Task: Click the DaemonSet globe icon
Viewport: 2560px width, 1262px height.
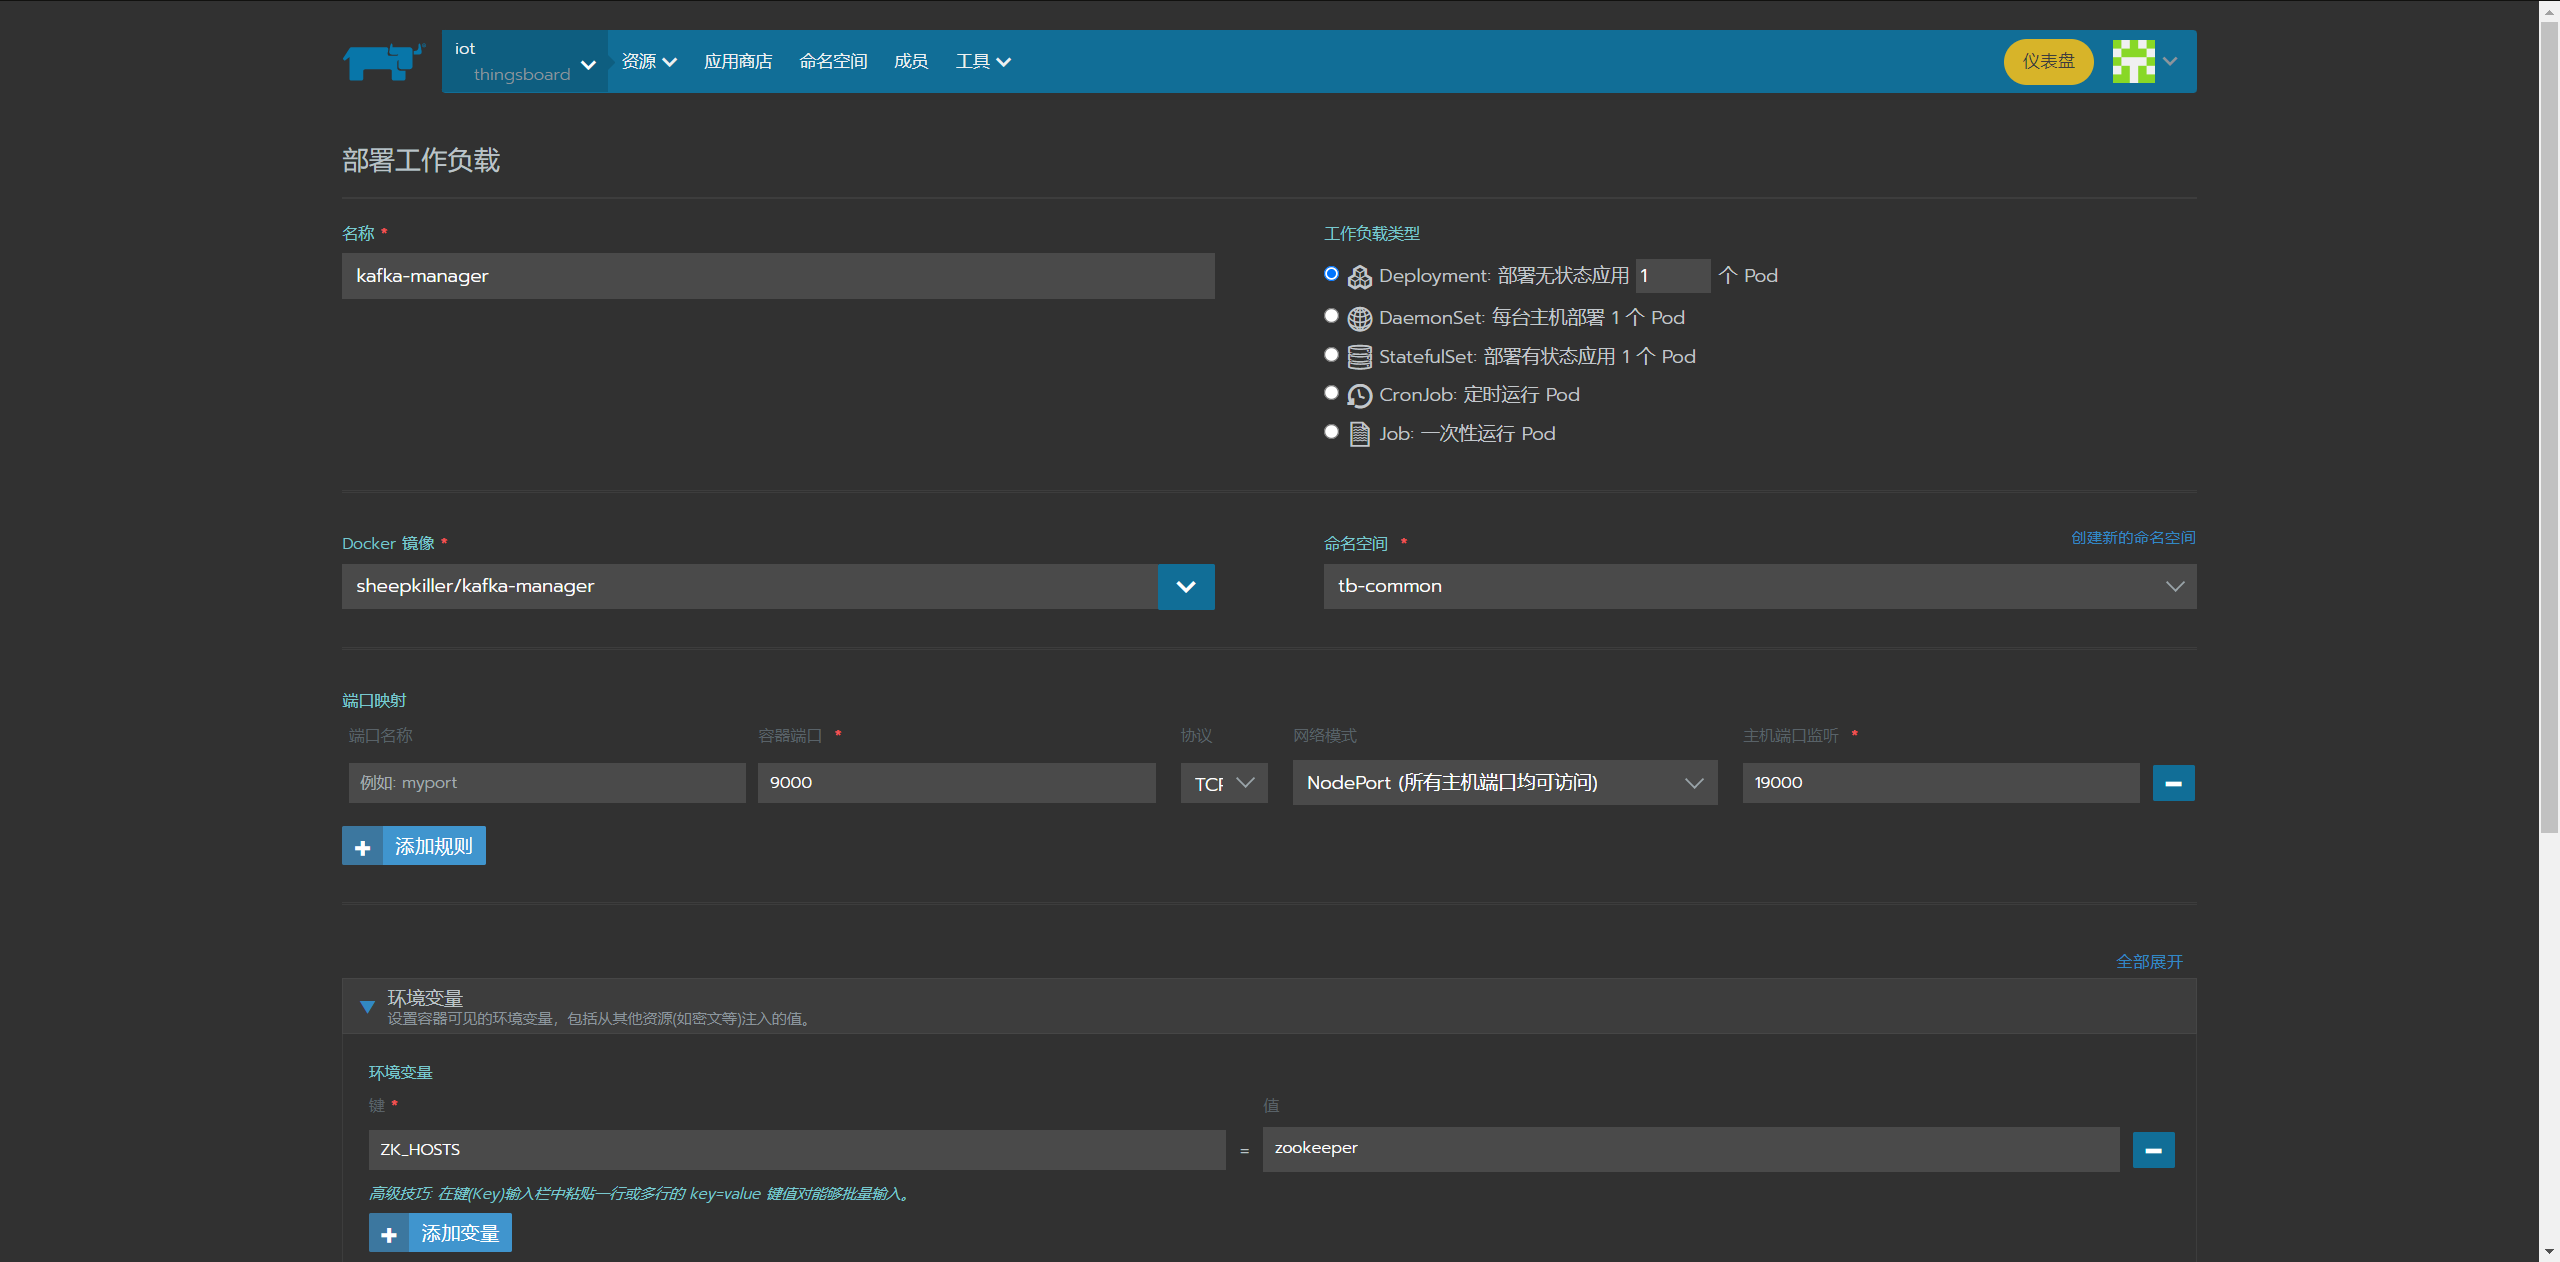Action: [1359, 319]
